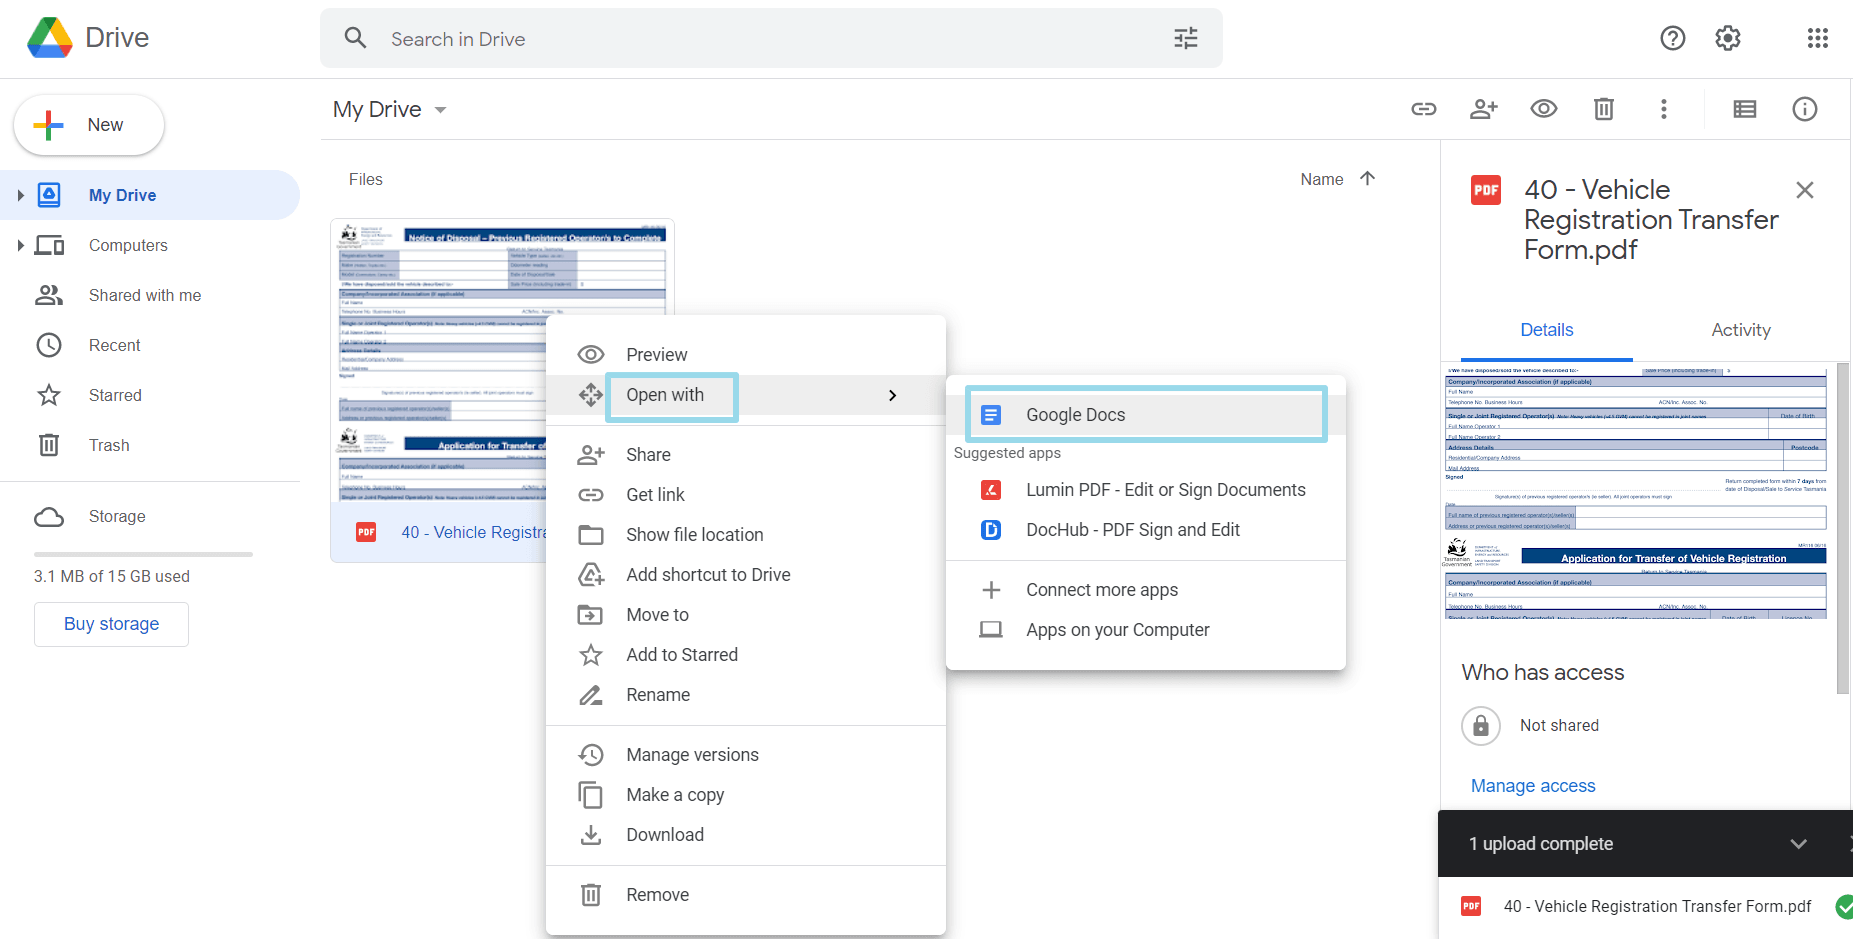Viewport: 1853px width, 939px height.
Task: Open search filter options icon
Action: pyautogui.click(x=1186, y=38)
